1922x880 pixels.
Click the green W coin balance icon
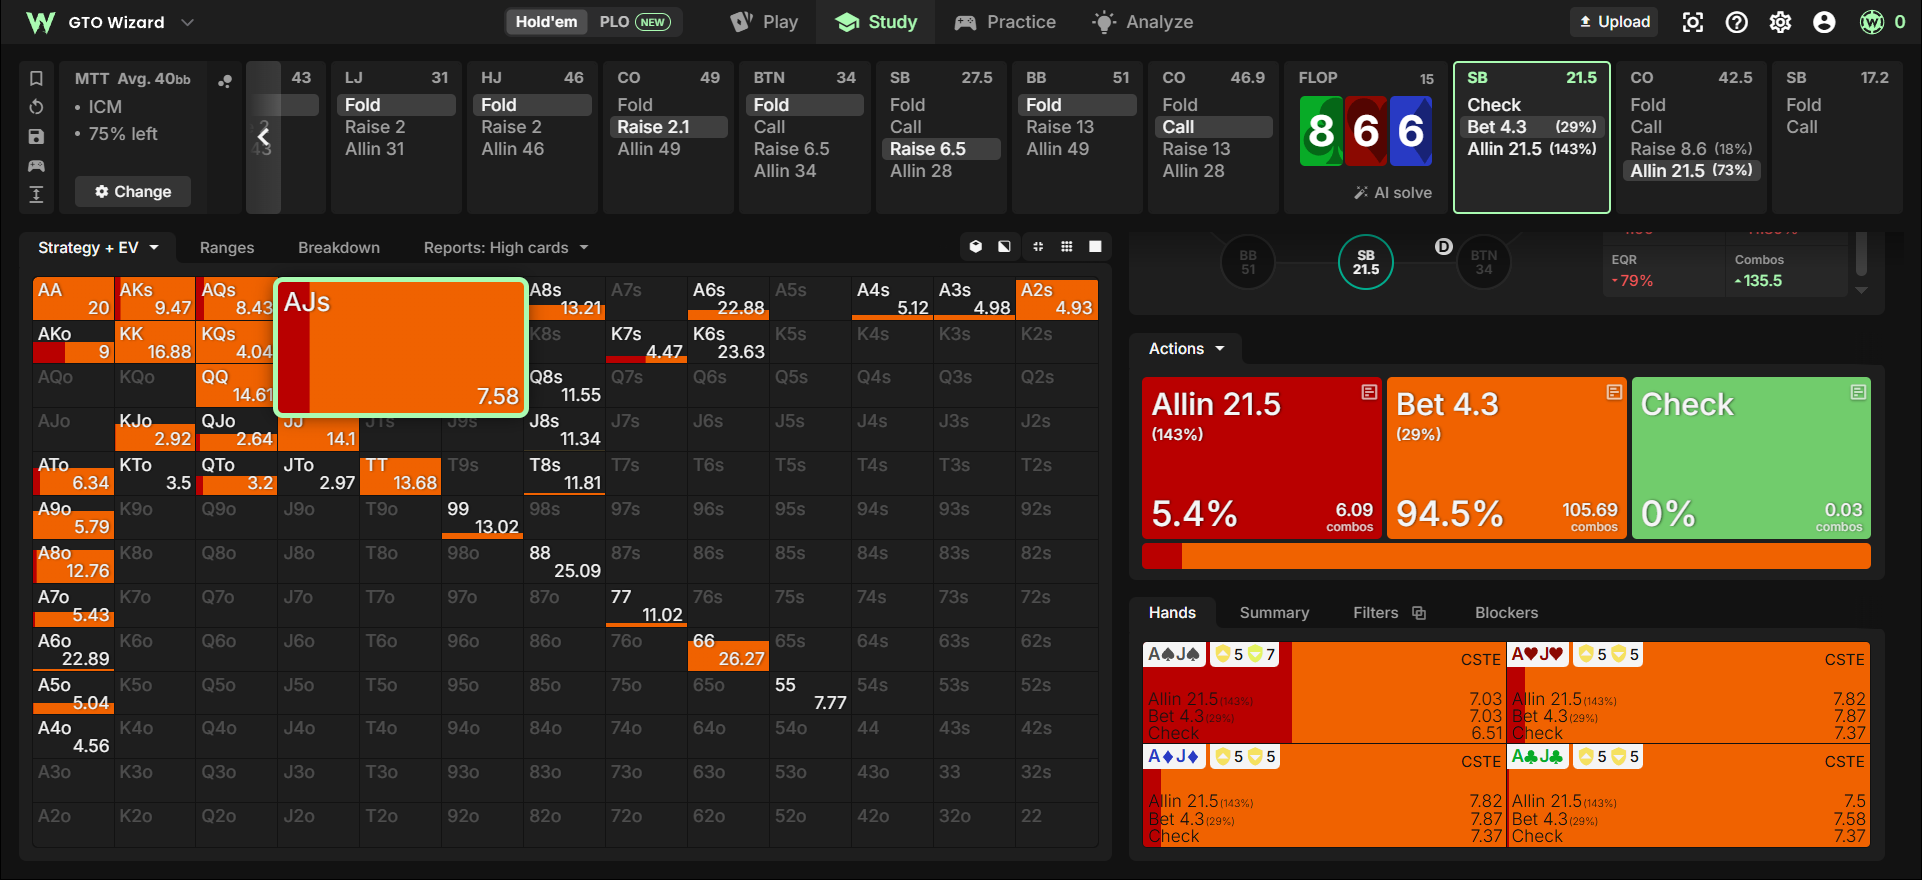coord(1872,22)
